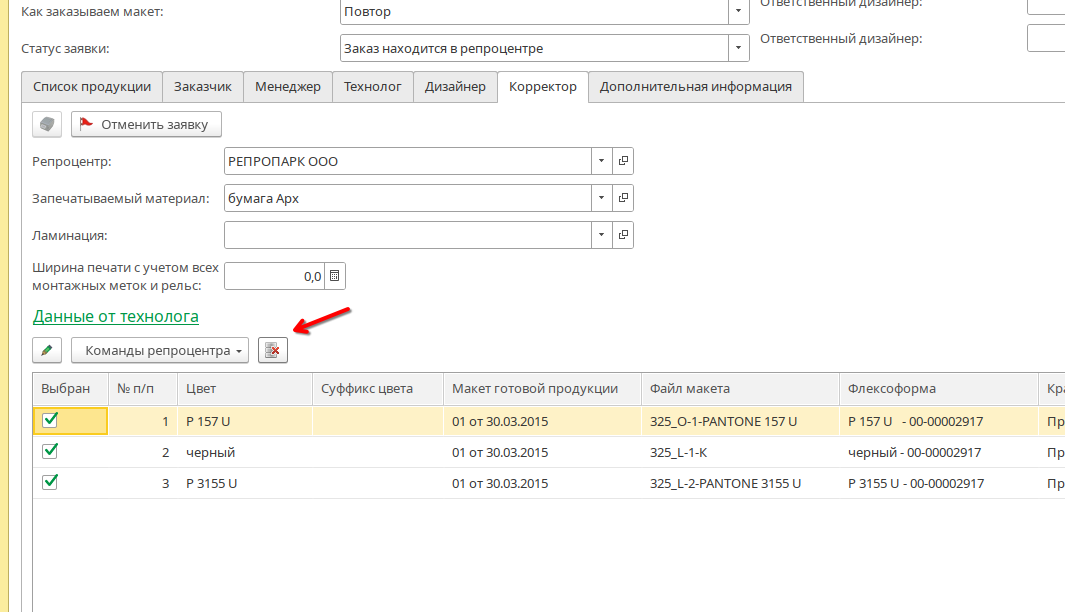Click the Ширина печати numeric input field
This screenshot has width=1065, height=612.
275,276
